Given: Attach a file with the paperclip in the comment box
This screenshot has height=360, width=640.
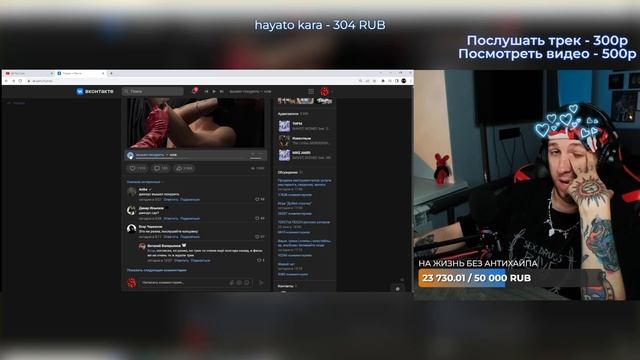Looking at the screenshot, I should pyautogui.click(x=232, y=282).
